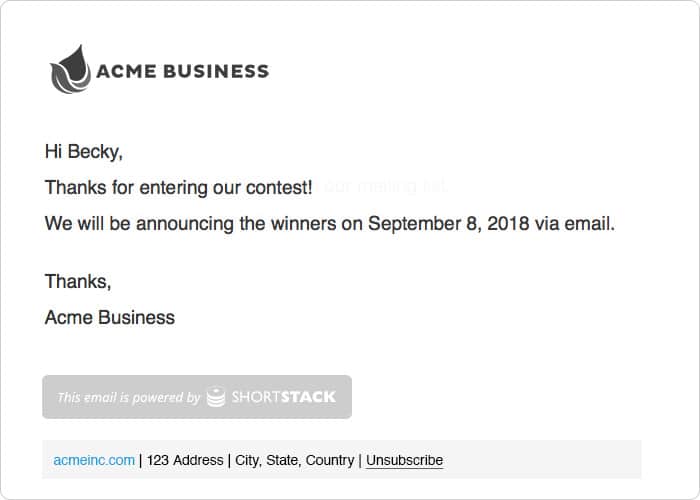Click "City, State, Country" in the footer
Viewport: 700px width, 500px height.
[x=295, y=460]
